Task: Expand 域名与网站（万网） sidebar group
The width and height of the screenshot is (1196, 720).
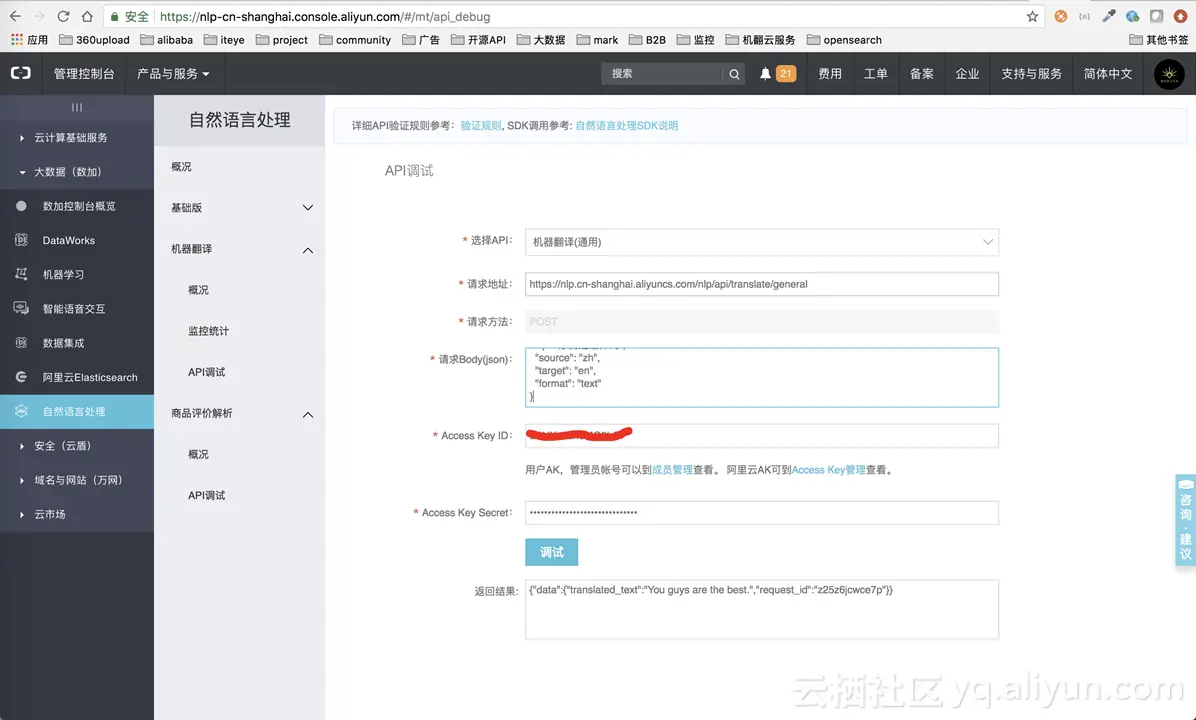Action: tap(77, 480)
